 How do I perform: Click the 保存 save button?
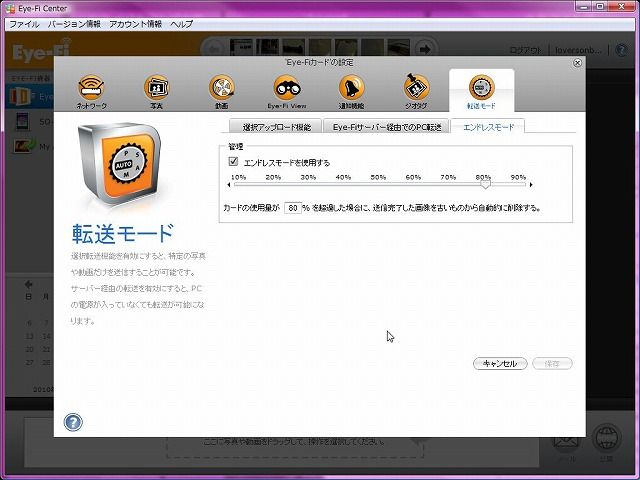point(552,363)
